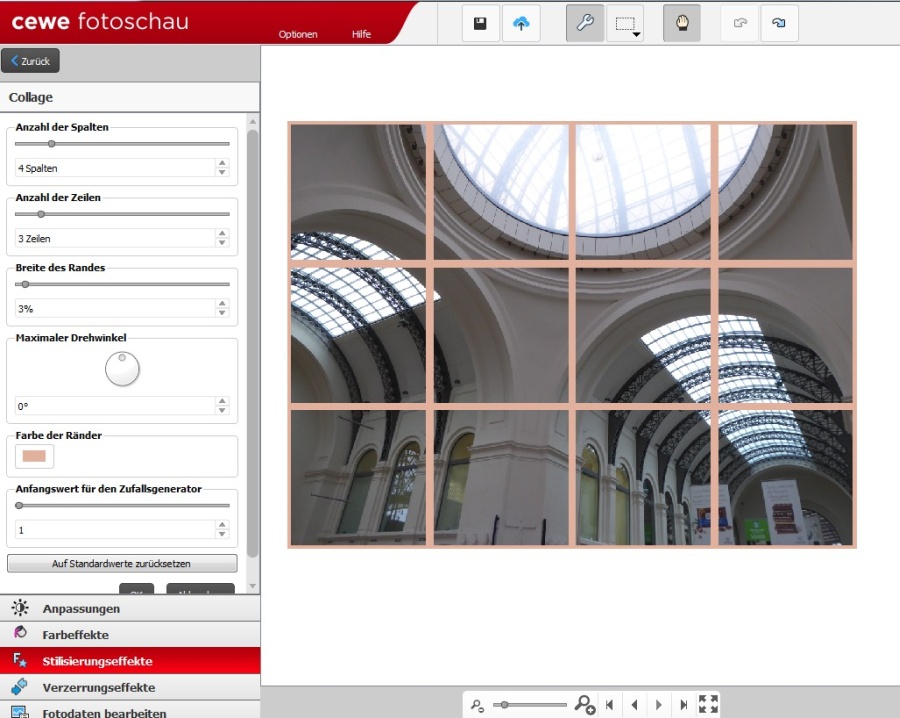
Task: Jump to the first photo
Action: point(610,705)
